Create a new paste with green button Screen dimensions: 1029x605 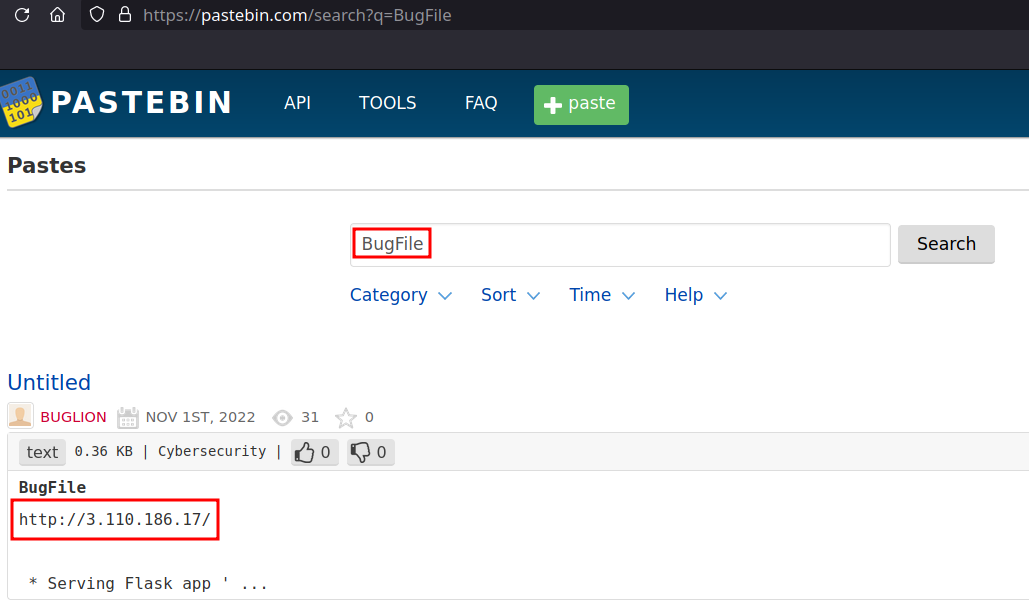click(x=581, y=104)
